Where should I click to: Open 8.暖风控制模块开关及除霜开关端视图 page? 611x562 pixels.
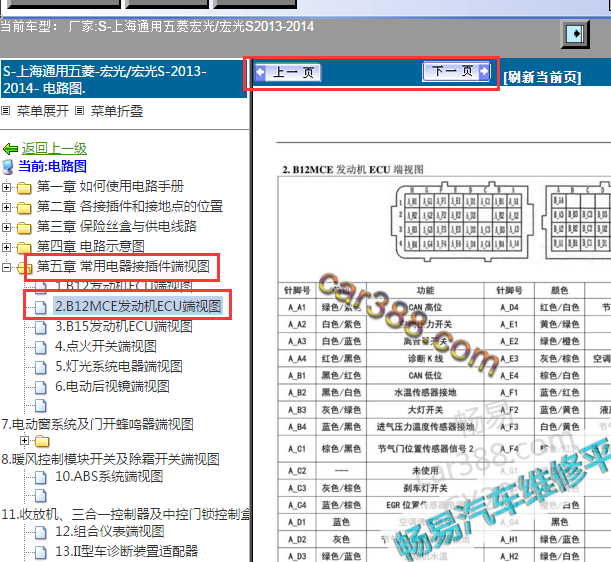110,459
